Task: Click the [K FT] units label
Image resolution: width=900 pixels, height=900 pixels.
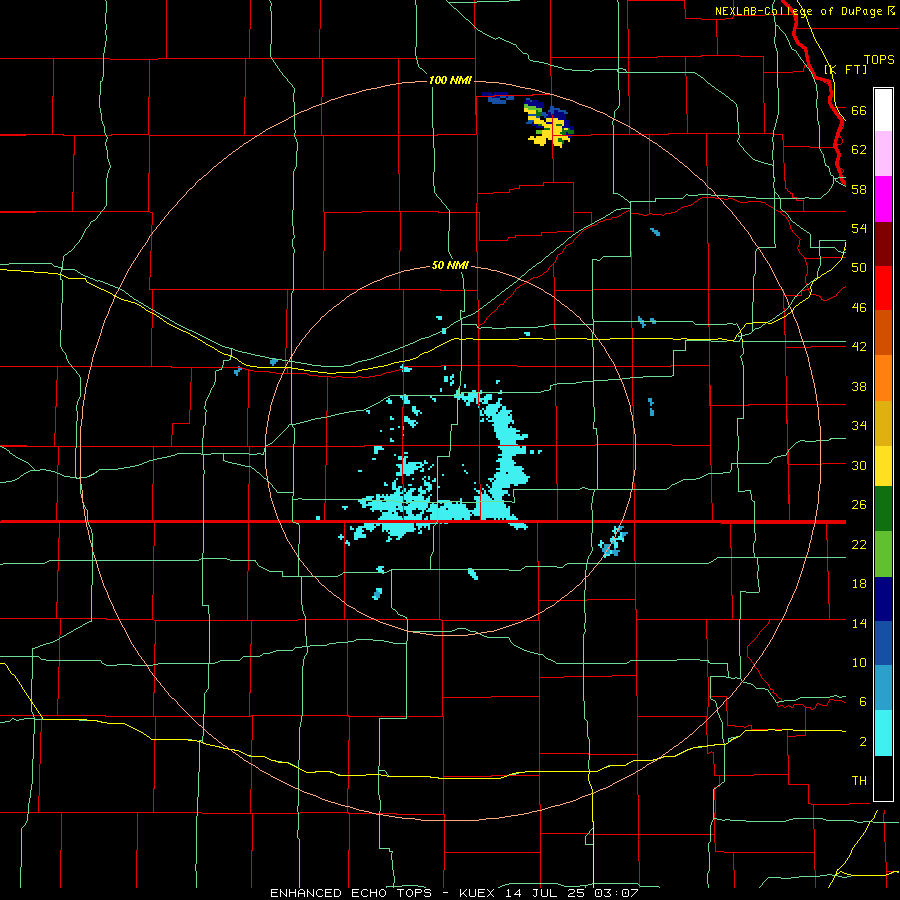Action: [x=845, y=69]
